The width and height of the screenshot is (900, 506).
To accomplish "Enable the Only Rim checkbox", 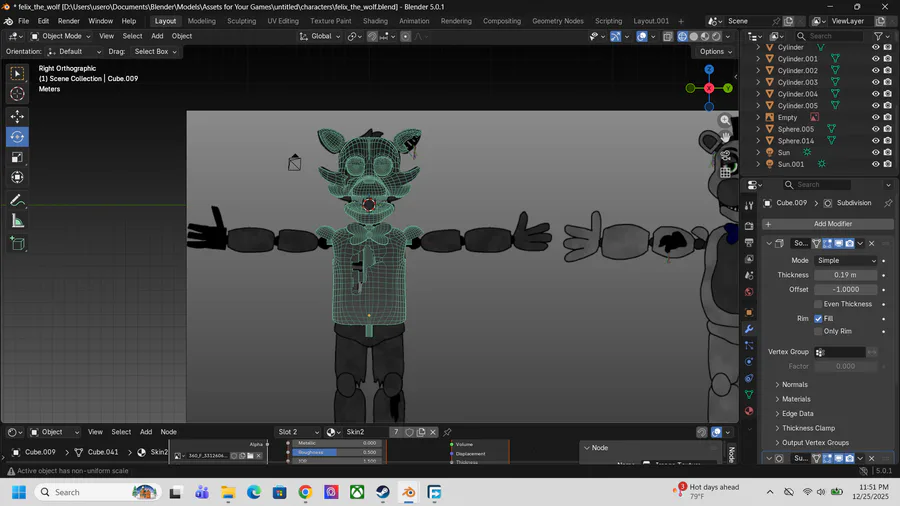I will click(818, 331).
